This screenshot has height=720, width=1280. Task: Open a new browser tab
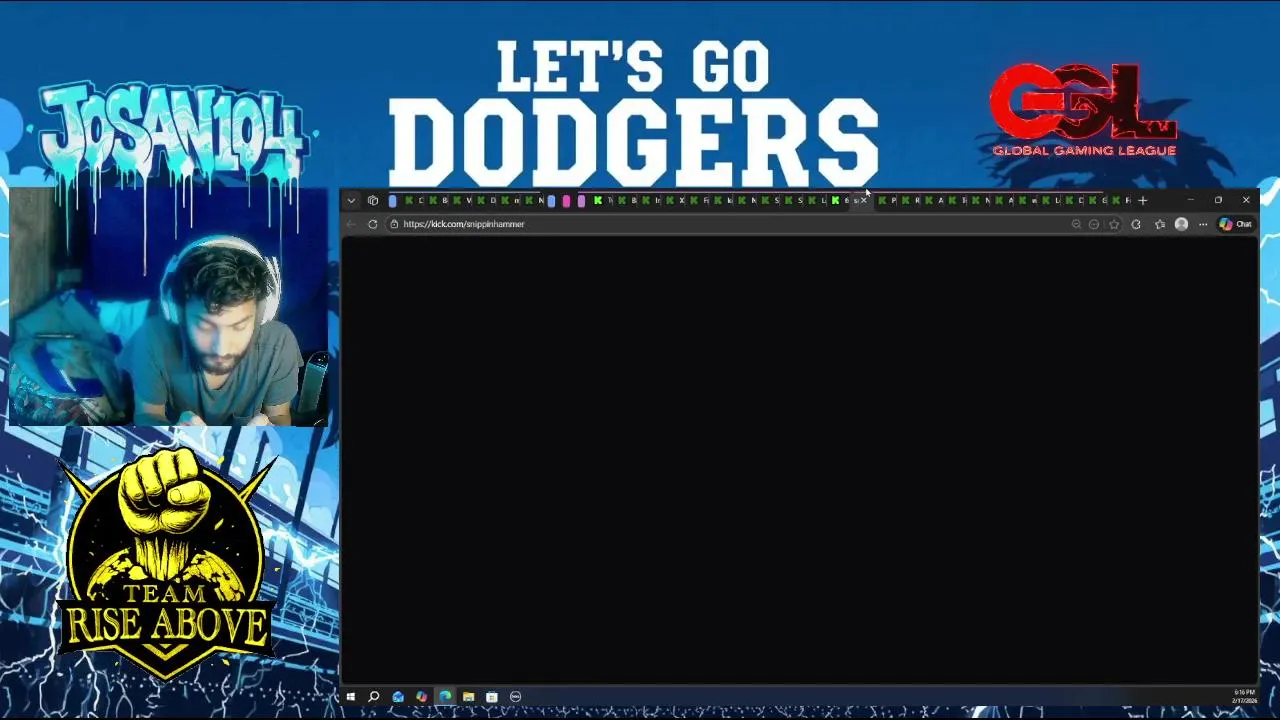tap(1142, 201)
